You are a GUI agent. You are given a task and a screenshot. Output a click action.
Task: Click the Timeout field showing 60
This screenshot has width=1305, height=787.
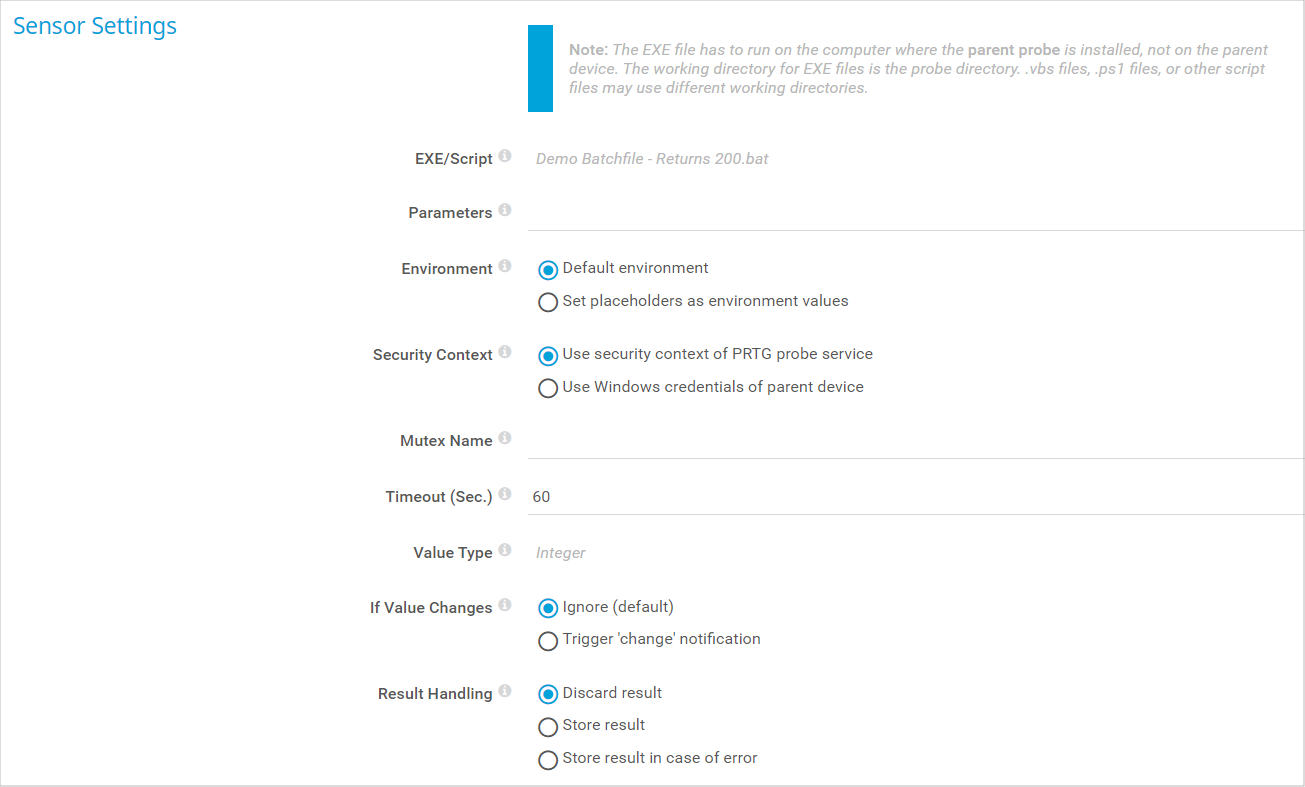tap(916, 496)
